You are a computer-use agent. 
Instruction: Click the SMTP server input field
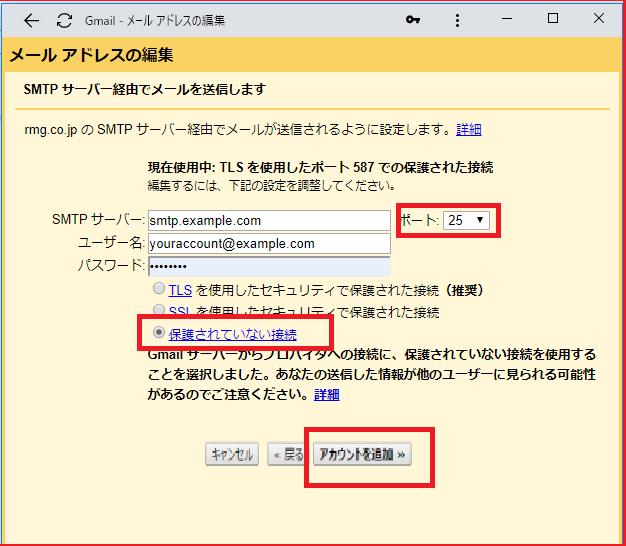tap(268, 220)
